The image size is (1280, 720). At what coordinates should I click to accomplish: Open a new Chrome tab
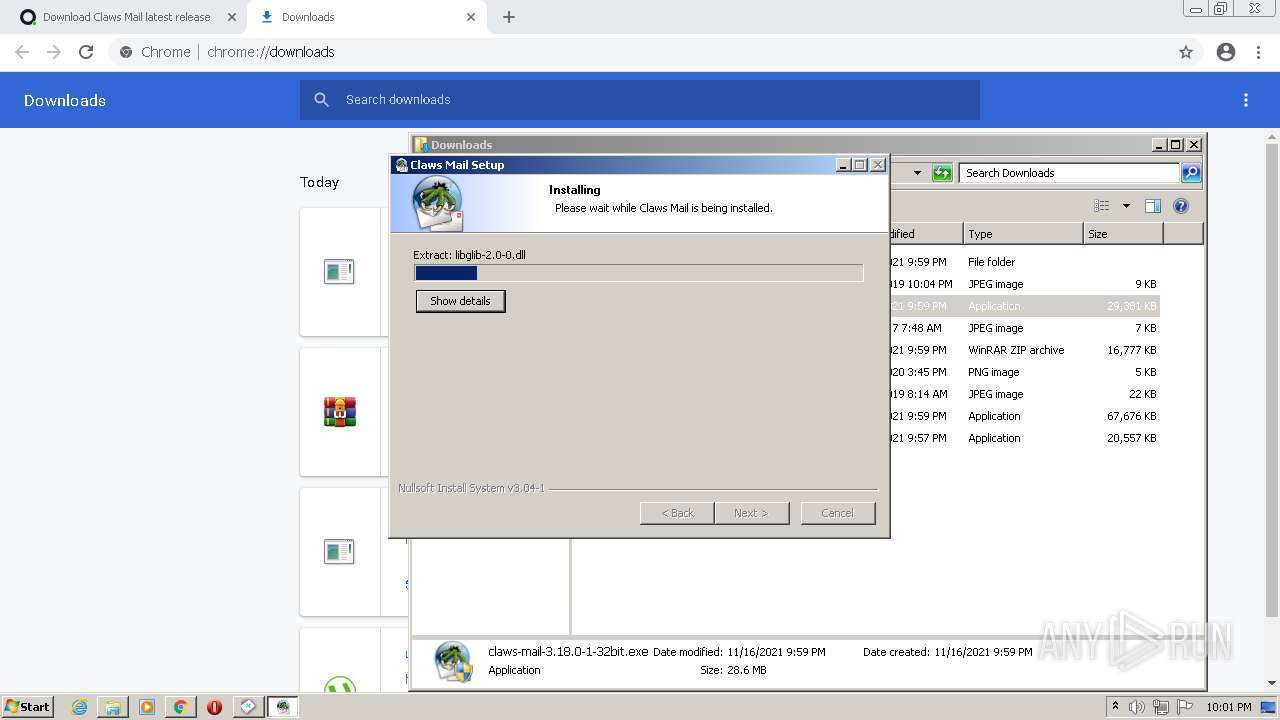pos(509,17)
